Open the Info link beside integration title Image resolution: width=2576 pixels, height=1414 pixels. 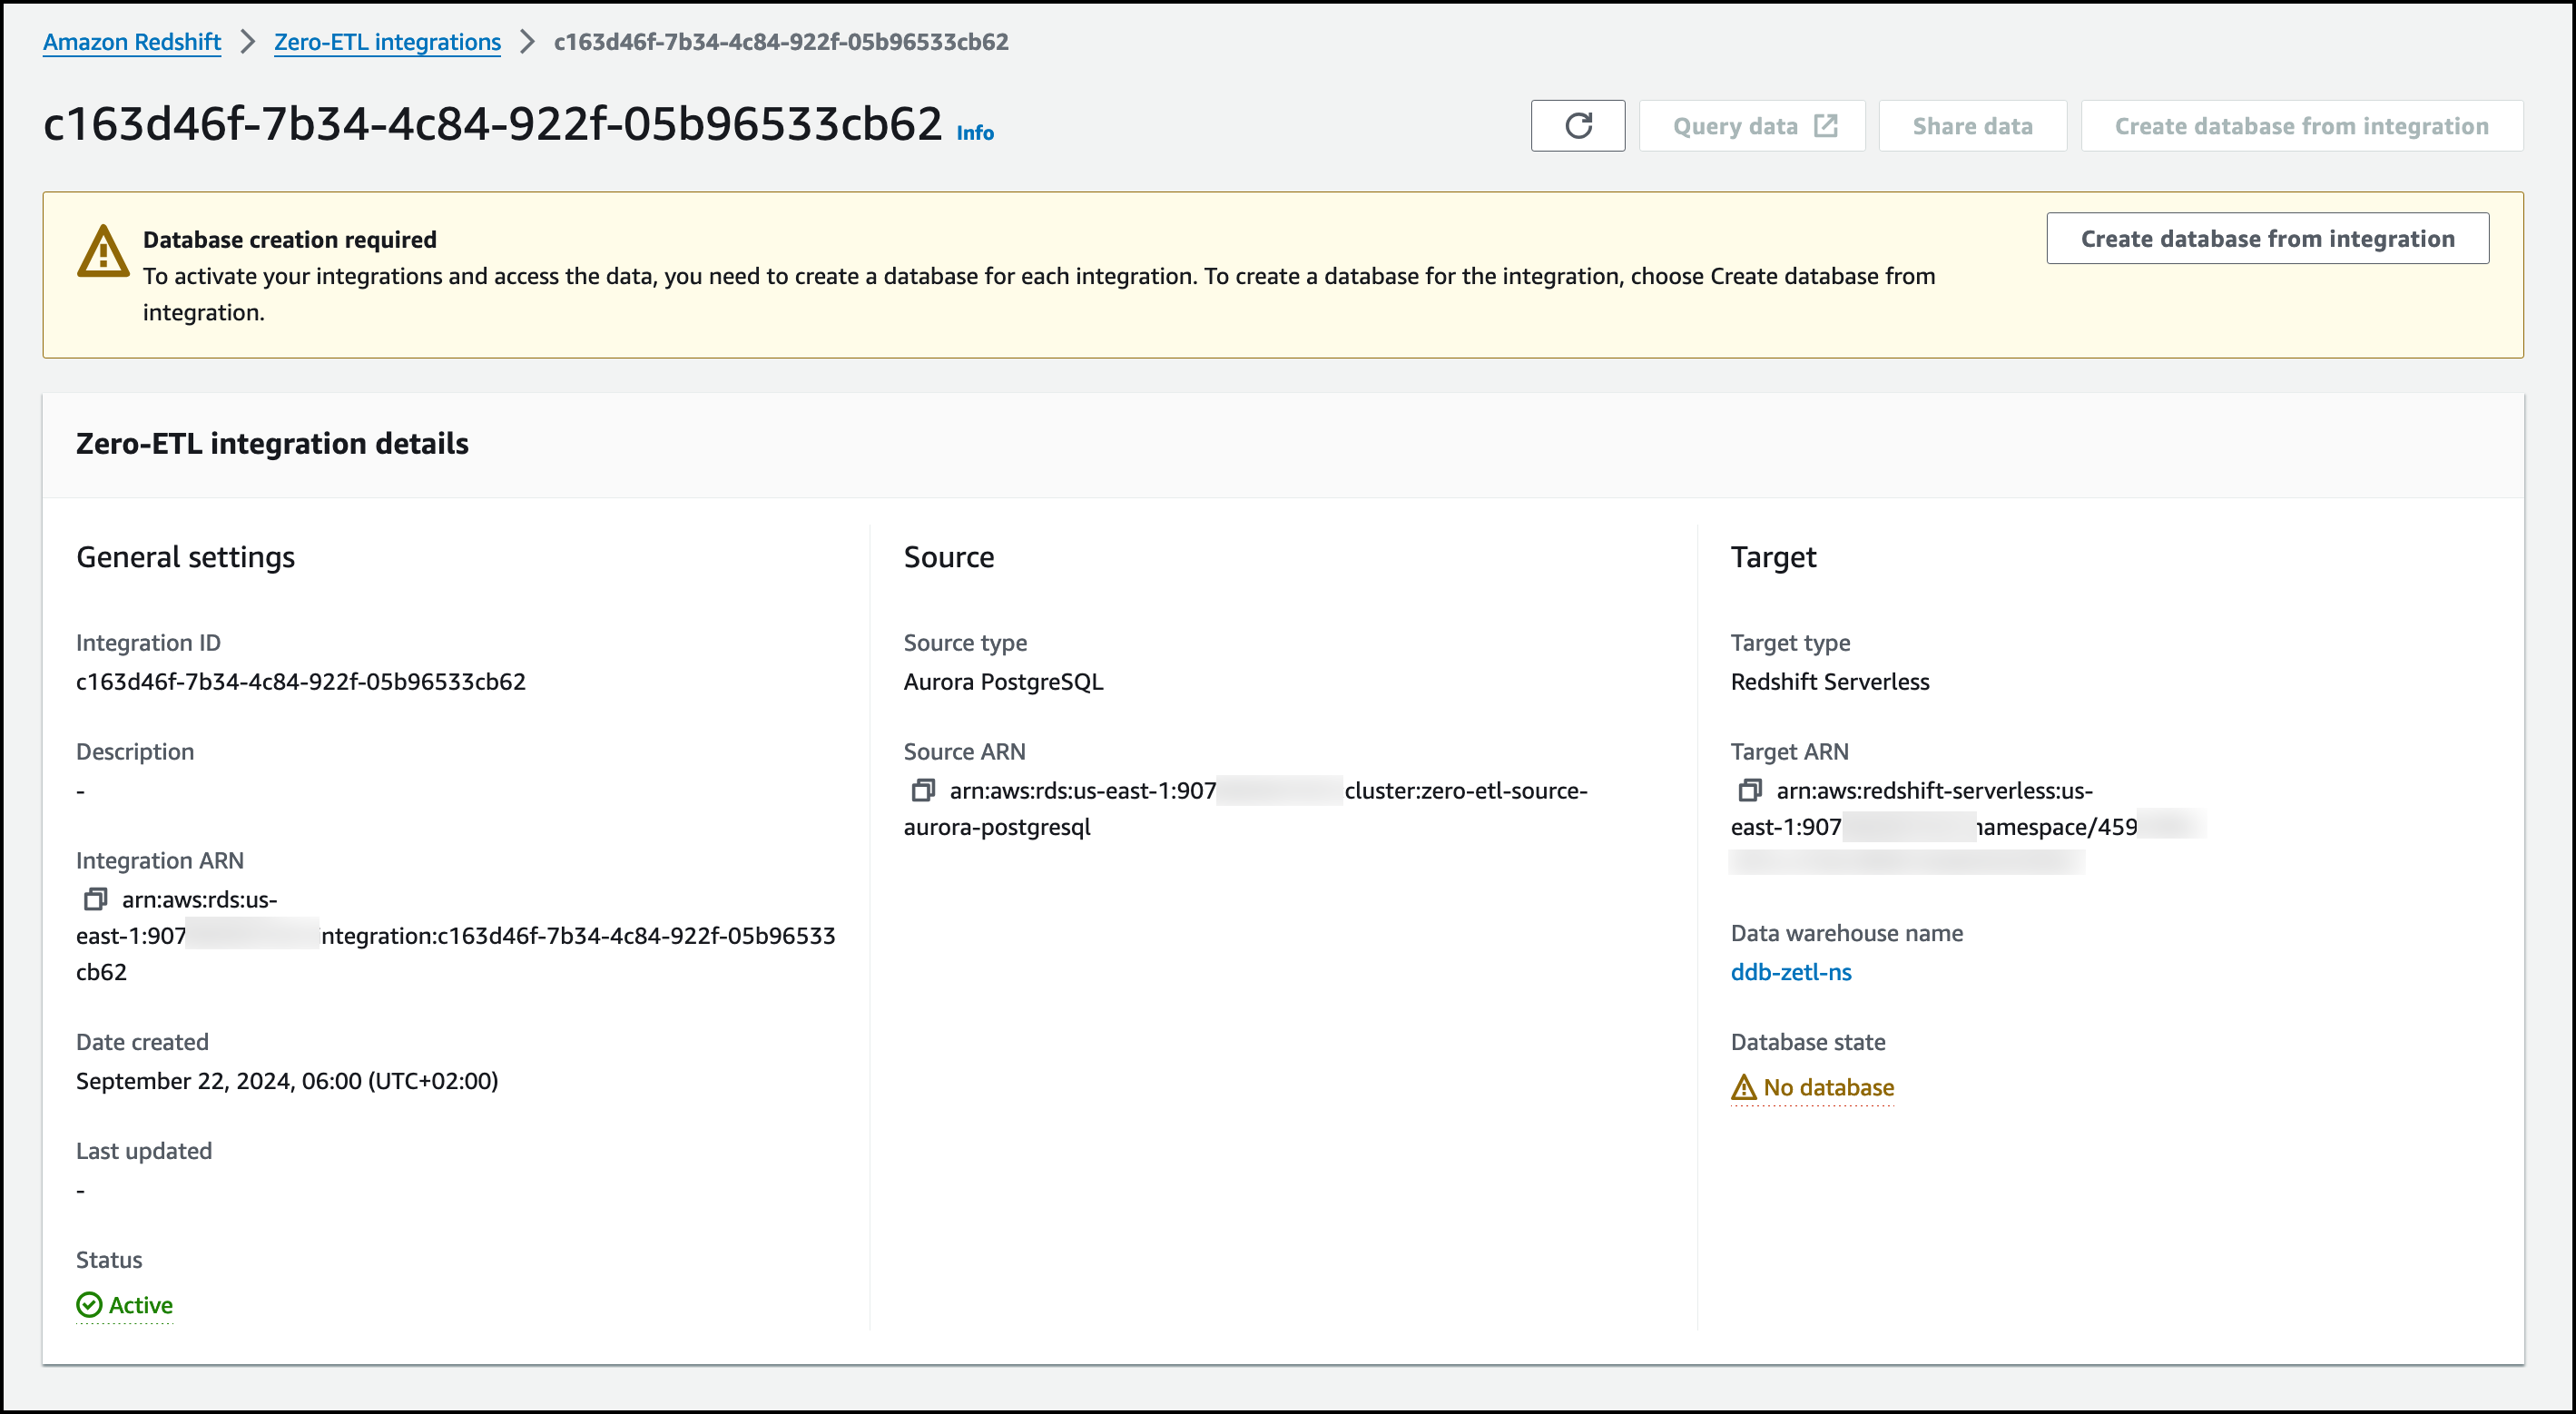click(x=975, y=133)
